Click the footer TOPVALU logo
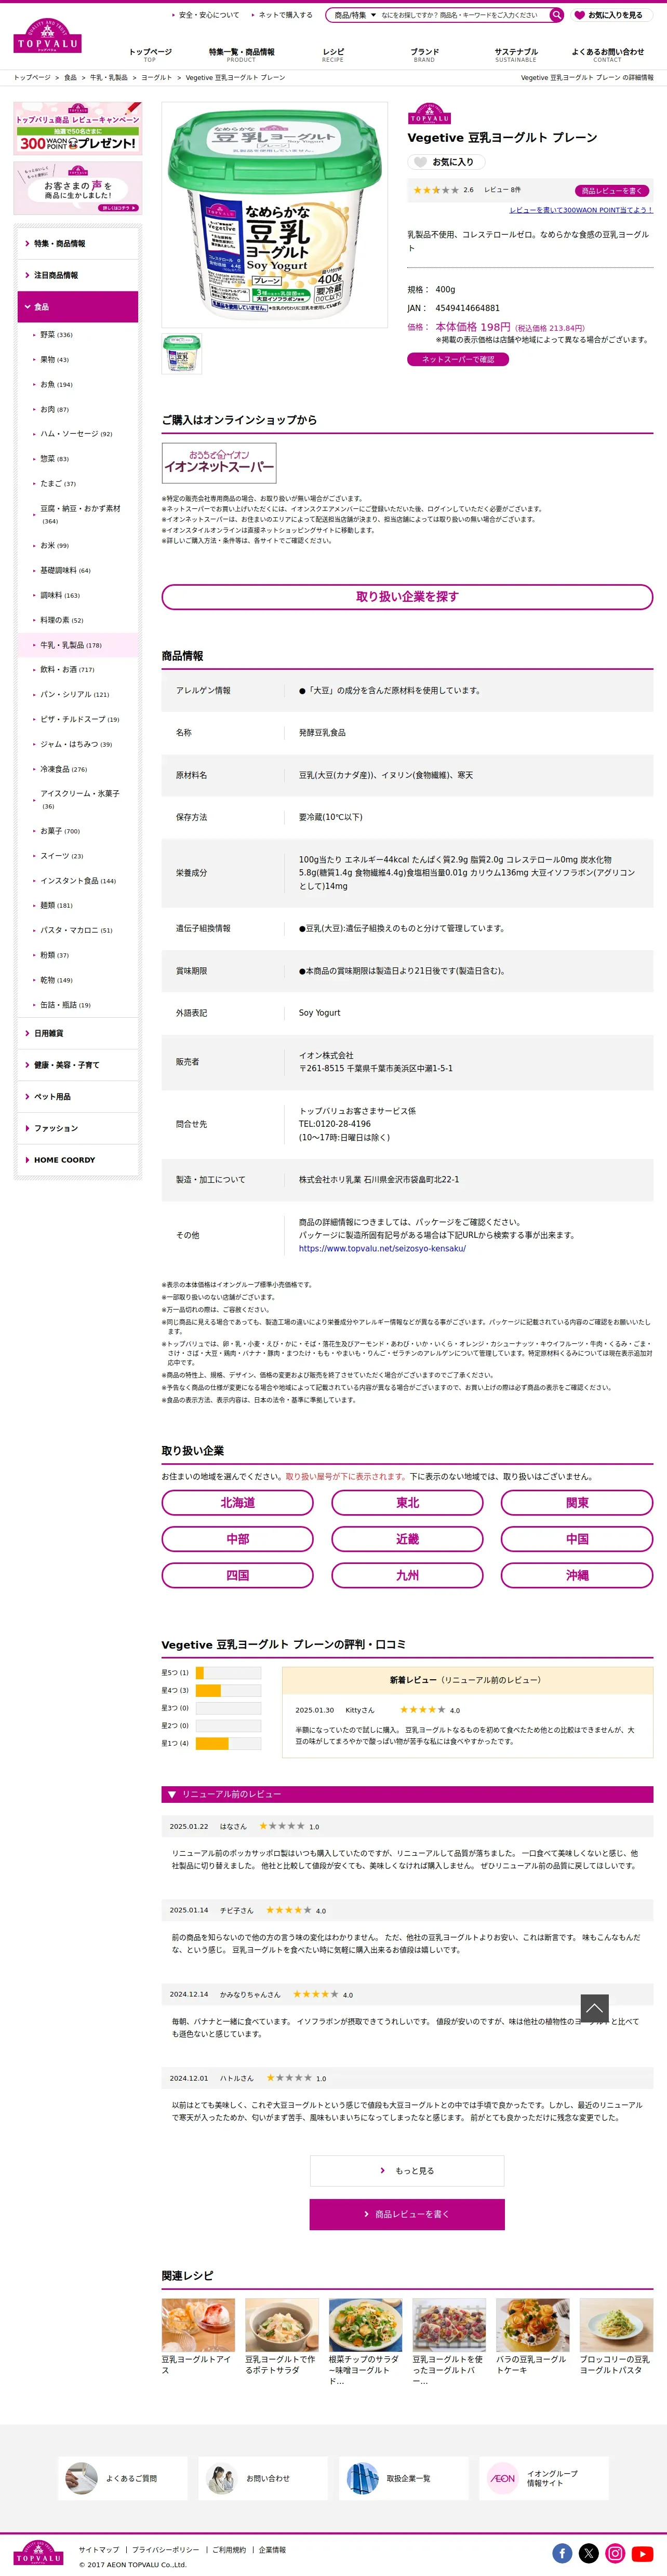This screenshot has width=667, height=2576. (x=39, y=2553)
